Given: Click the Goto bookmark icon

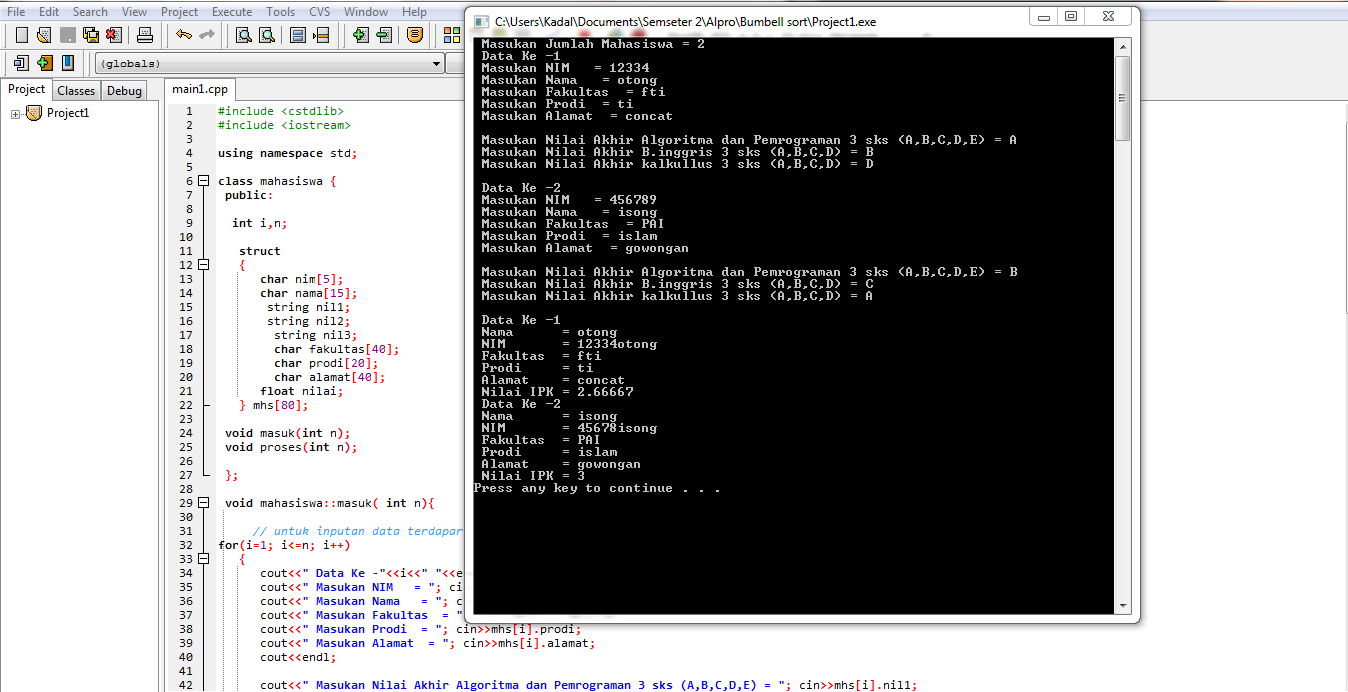Looking at the screenshot, I should [68, 63].
